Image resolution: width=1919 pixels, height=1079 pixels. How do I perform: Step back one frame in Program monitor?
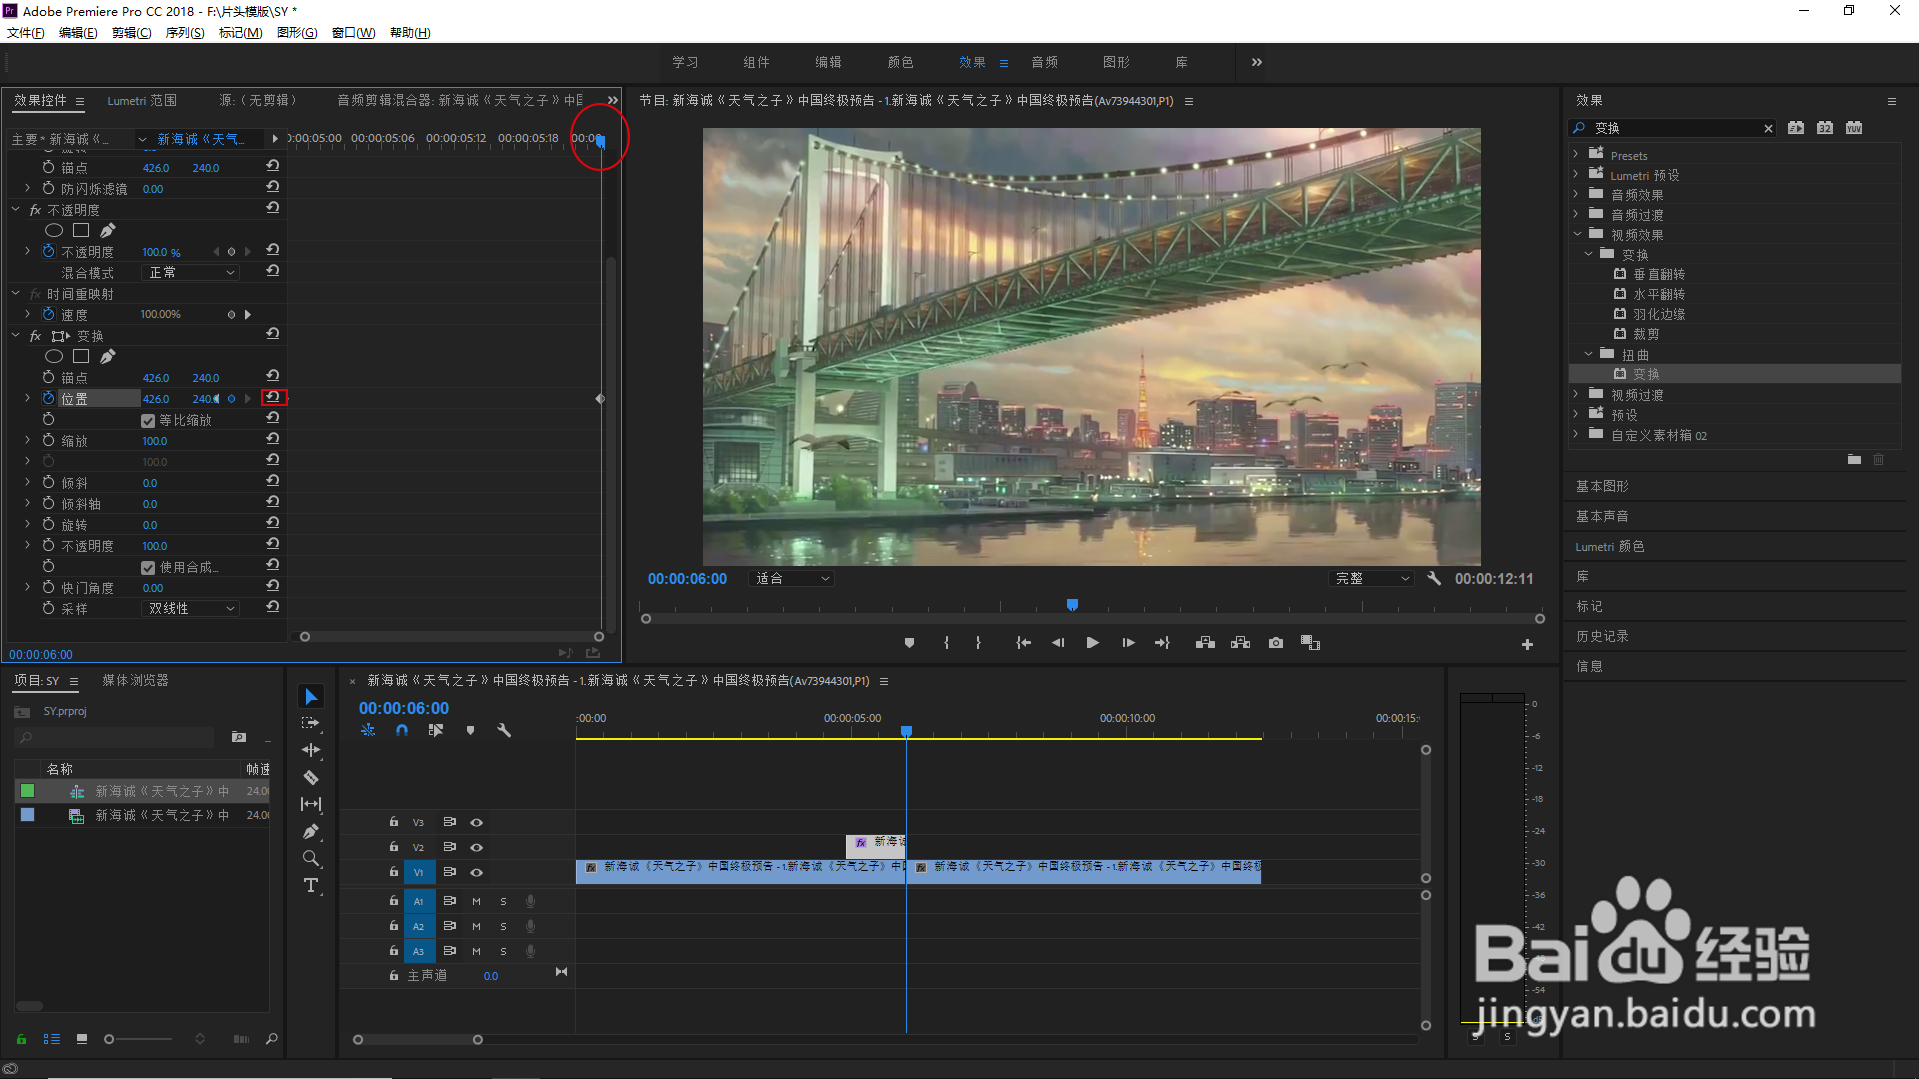click(1058, 643)
